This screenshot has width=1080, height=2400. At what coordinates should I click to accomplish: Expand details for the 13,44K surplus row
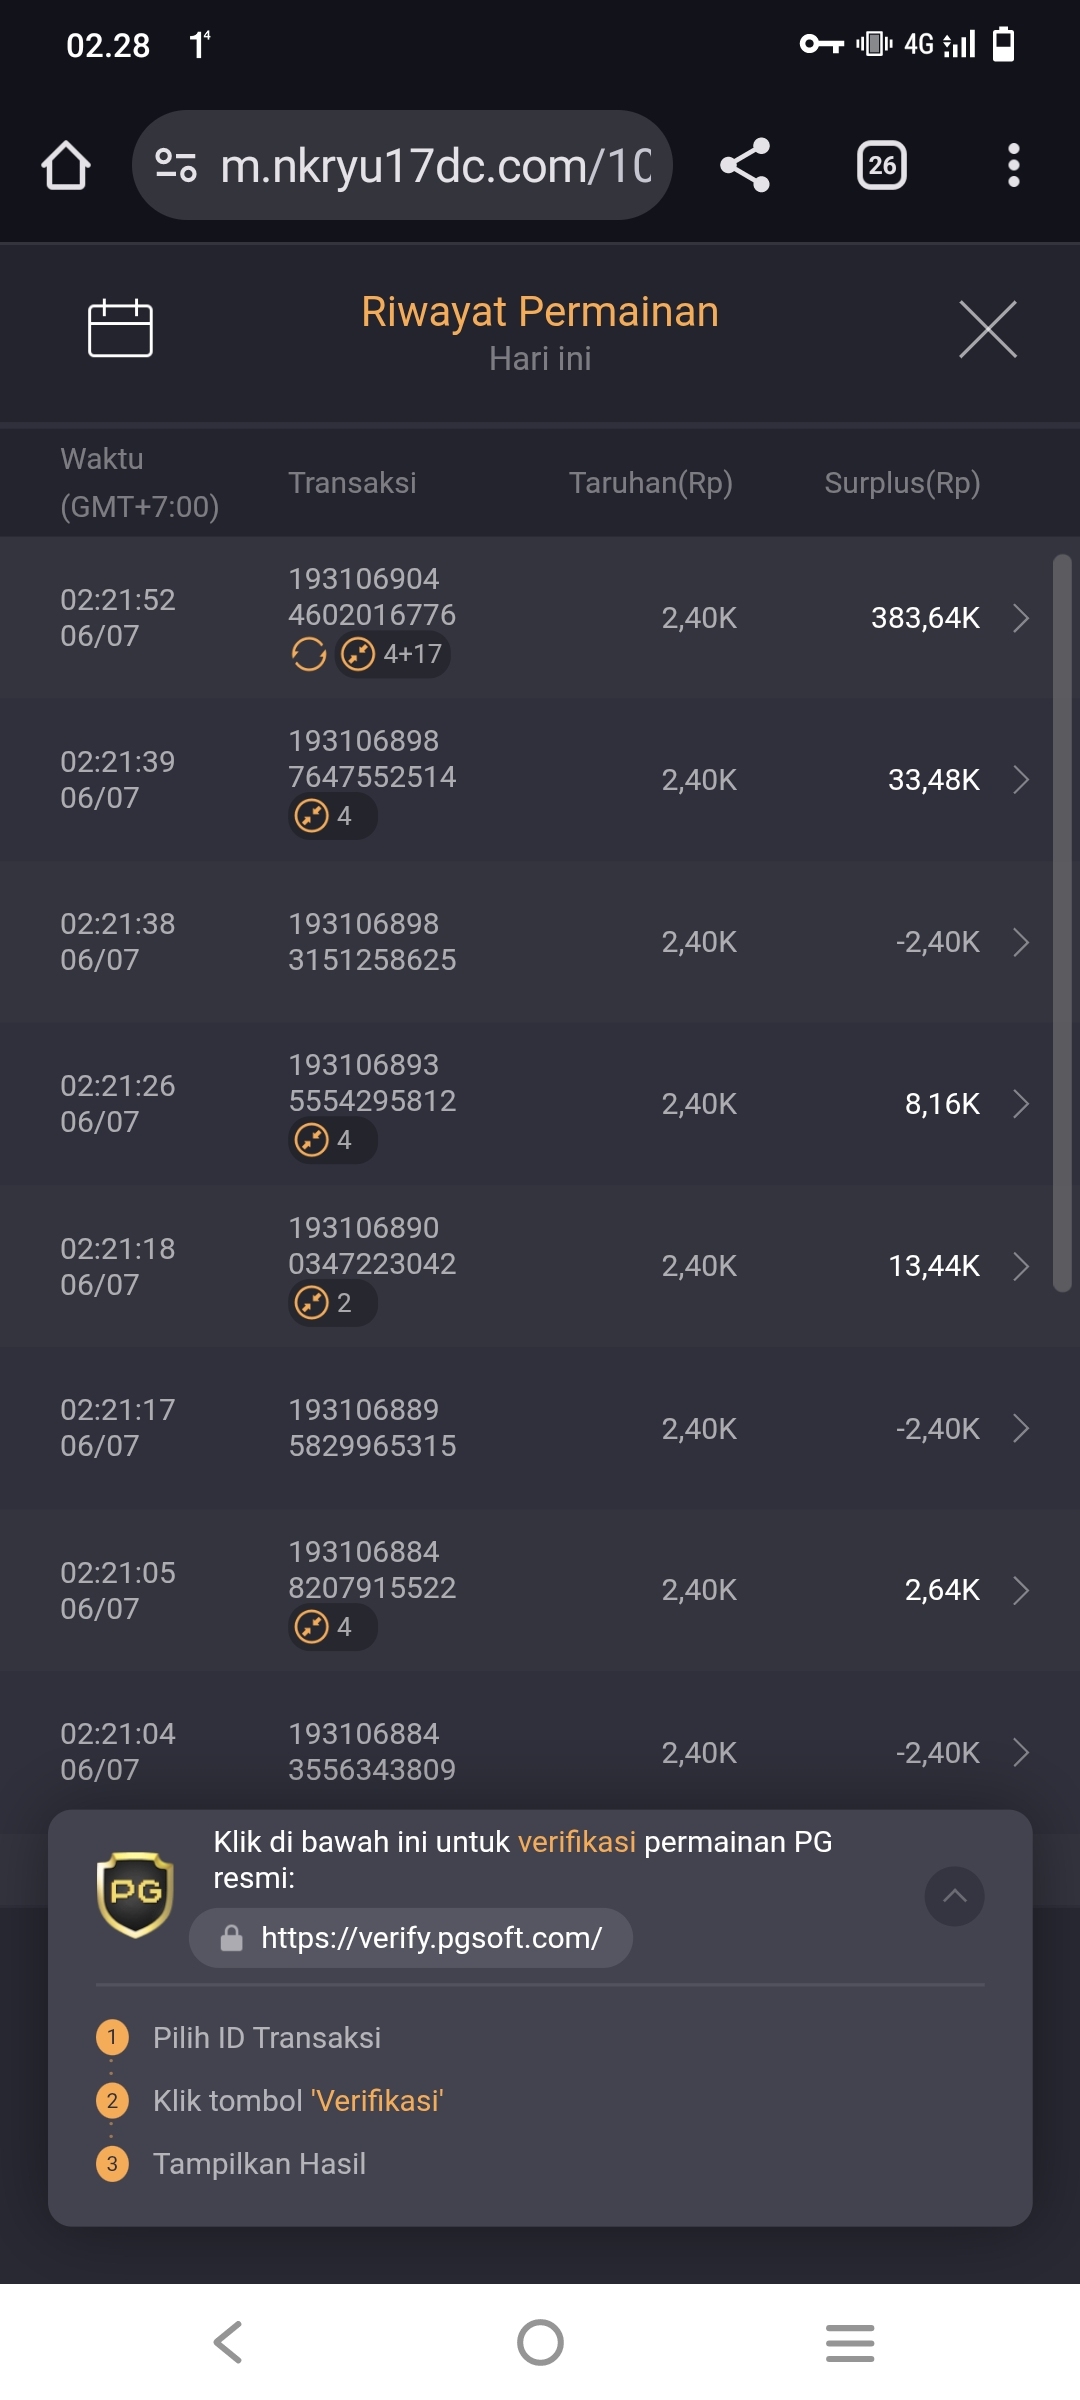(x=1021, y=1266)
